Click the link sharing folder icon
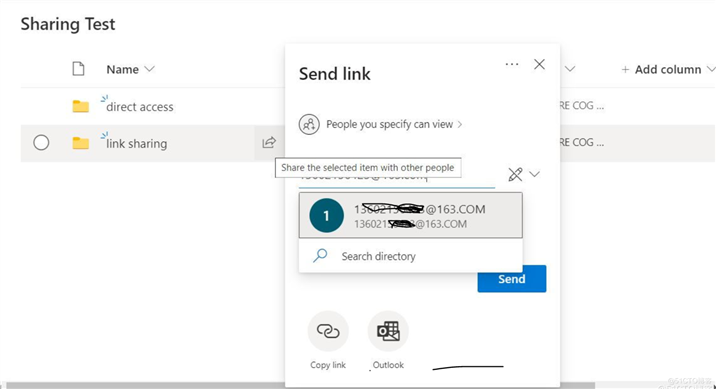This screenshot has height=389, width=716. pos(81,143)
